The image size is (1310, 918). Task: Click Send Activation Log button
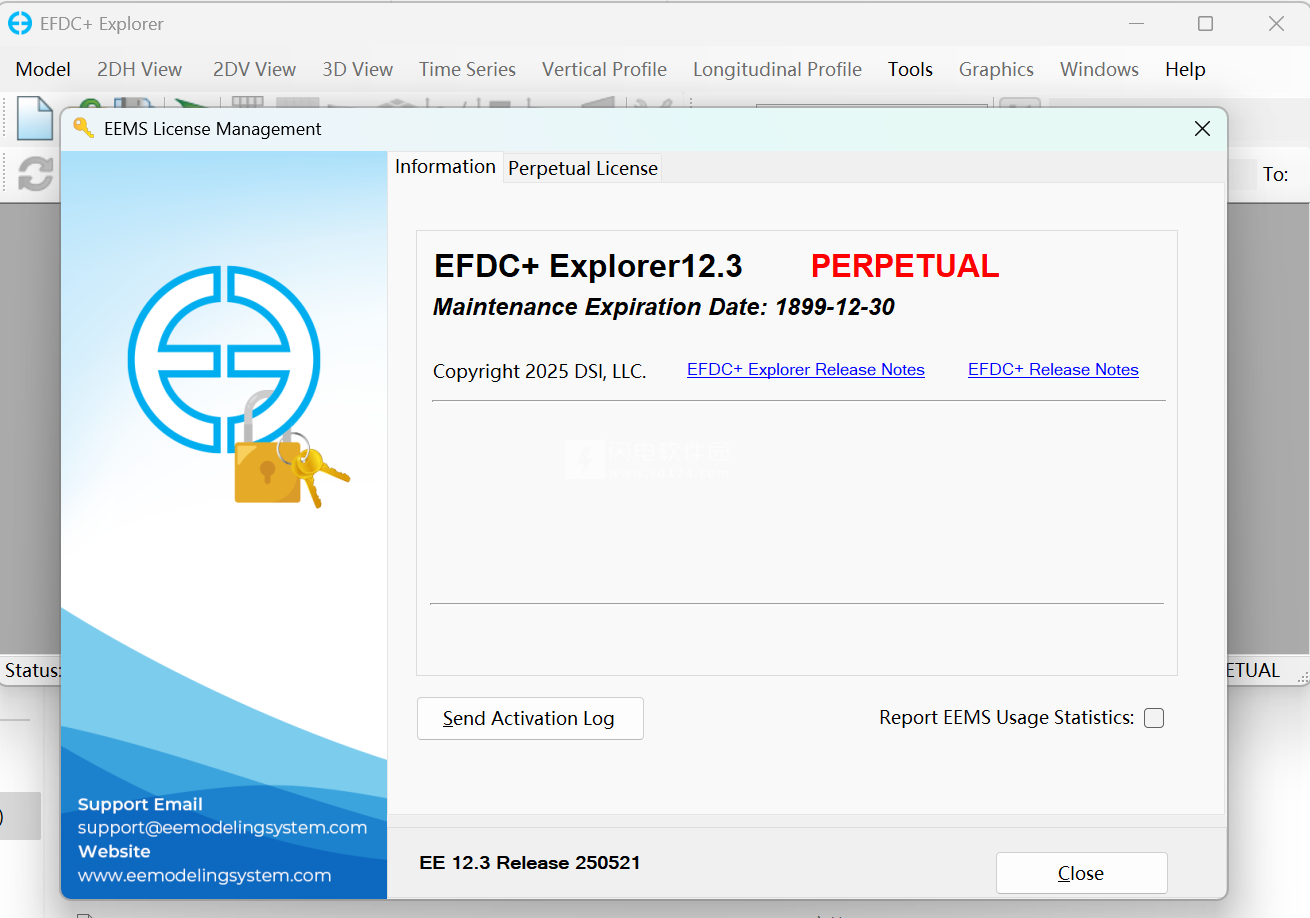530,718
